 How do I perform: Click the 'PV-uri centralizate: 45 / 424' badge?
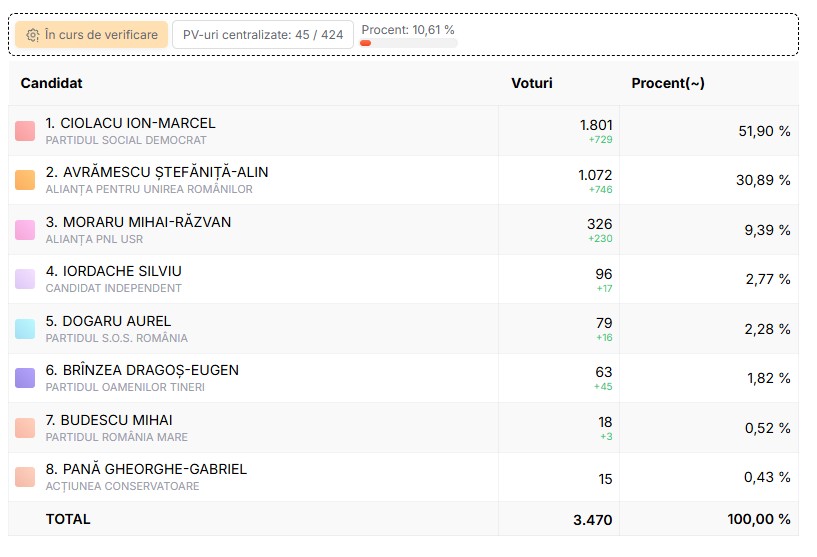pos(263,35)
